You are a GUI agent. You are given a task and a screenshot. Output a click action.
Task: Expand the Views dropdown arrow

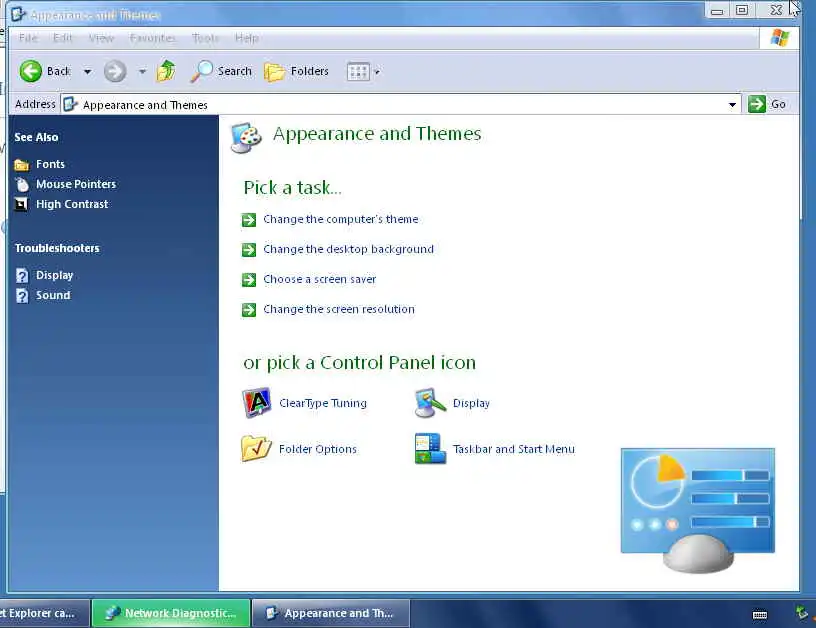pos(377,72)
